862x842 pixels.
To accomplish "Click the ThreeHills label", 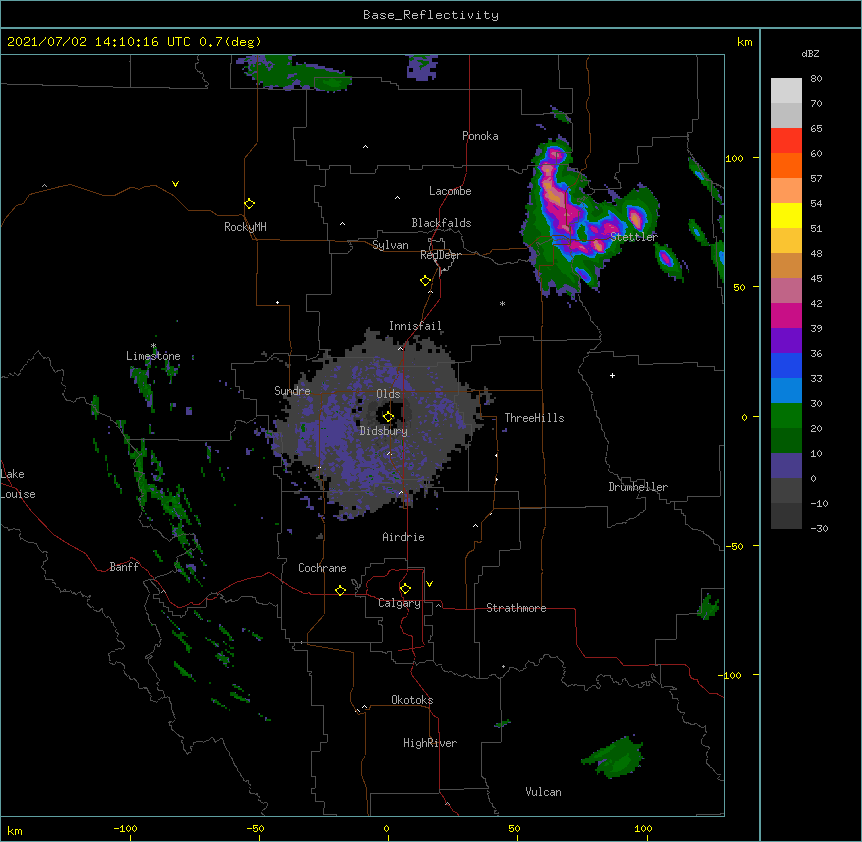I will (x=534, y=418).
